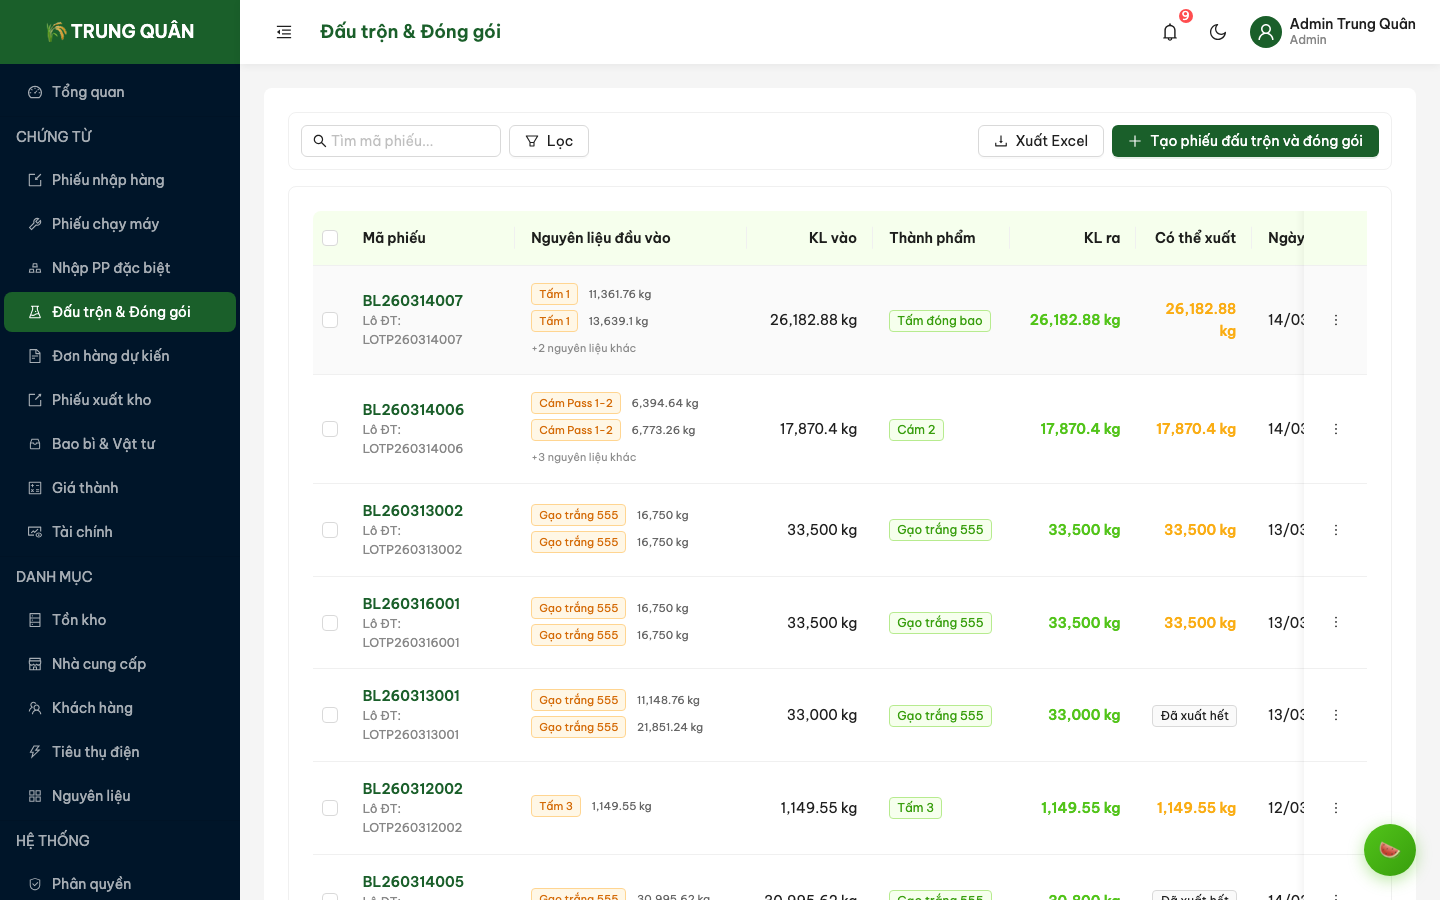The height and width of the screenshot is (900, 1440).
Task: Open the notifications bell icon
Action: tap(1170, 32)
